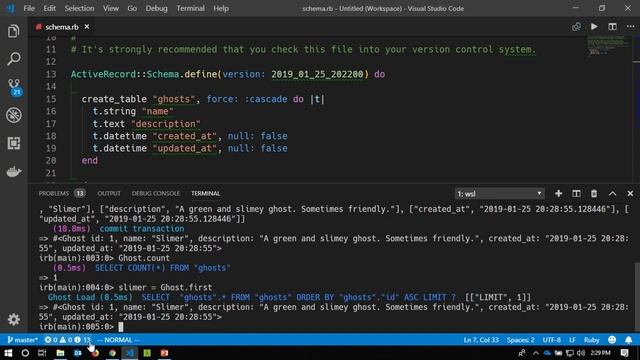This screenshot has width=640, height=360.
Task: Close the schema.rb editor tab
Action: 87,27
